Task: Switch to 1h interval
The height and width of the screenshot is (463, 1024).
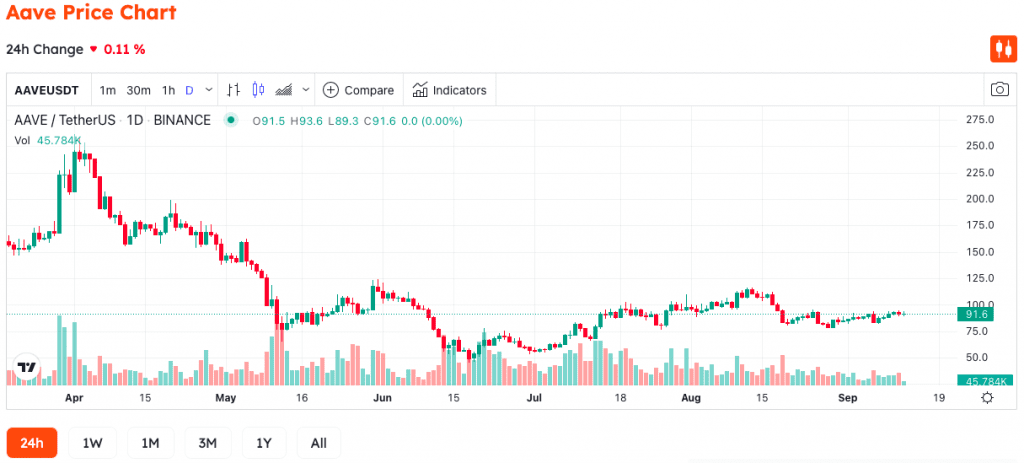Action: coord(168,90)
